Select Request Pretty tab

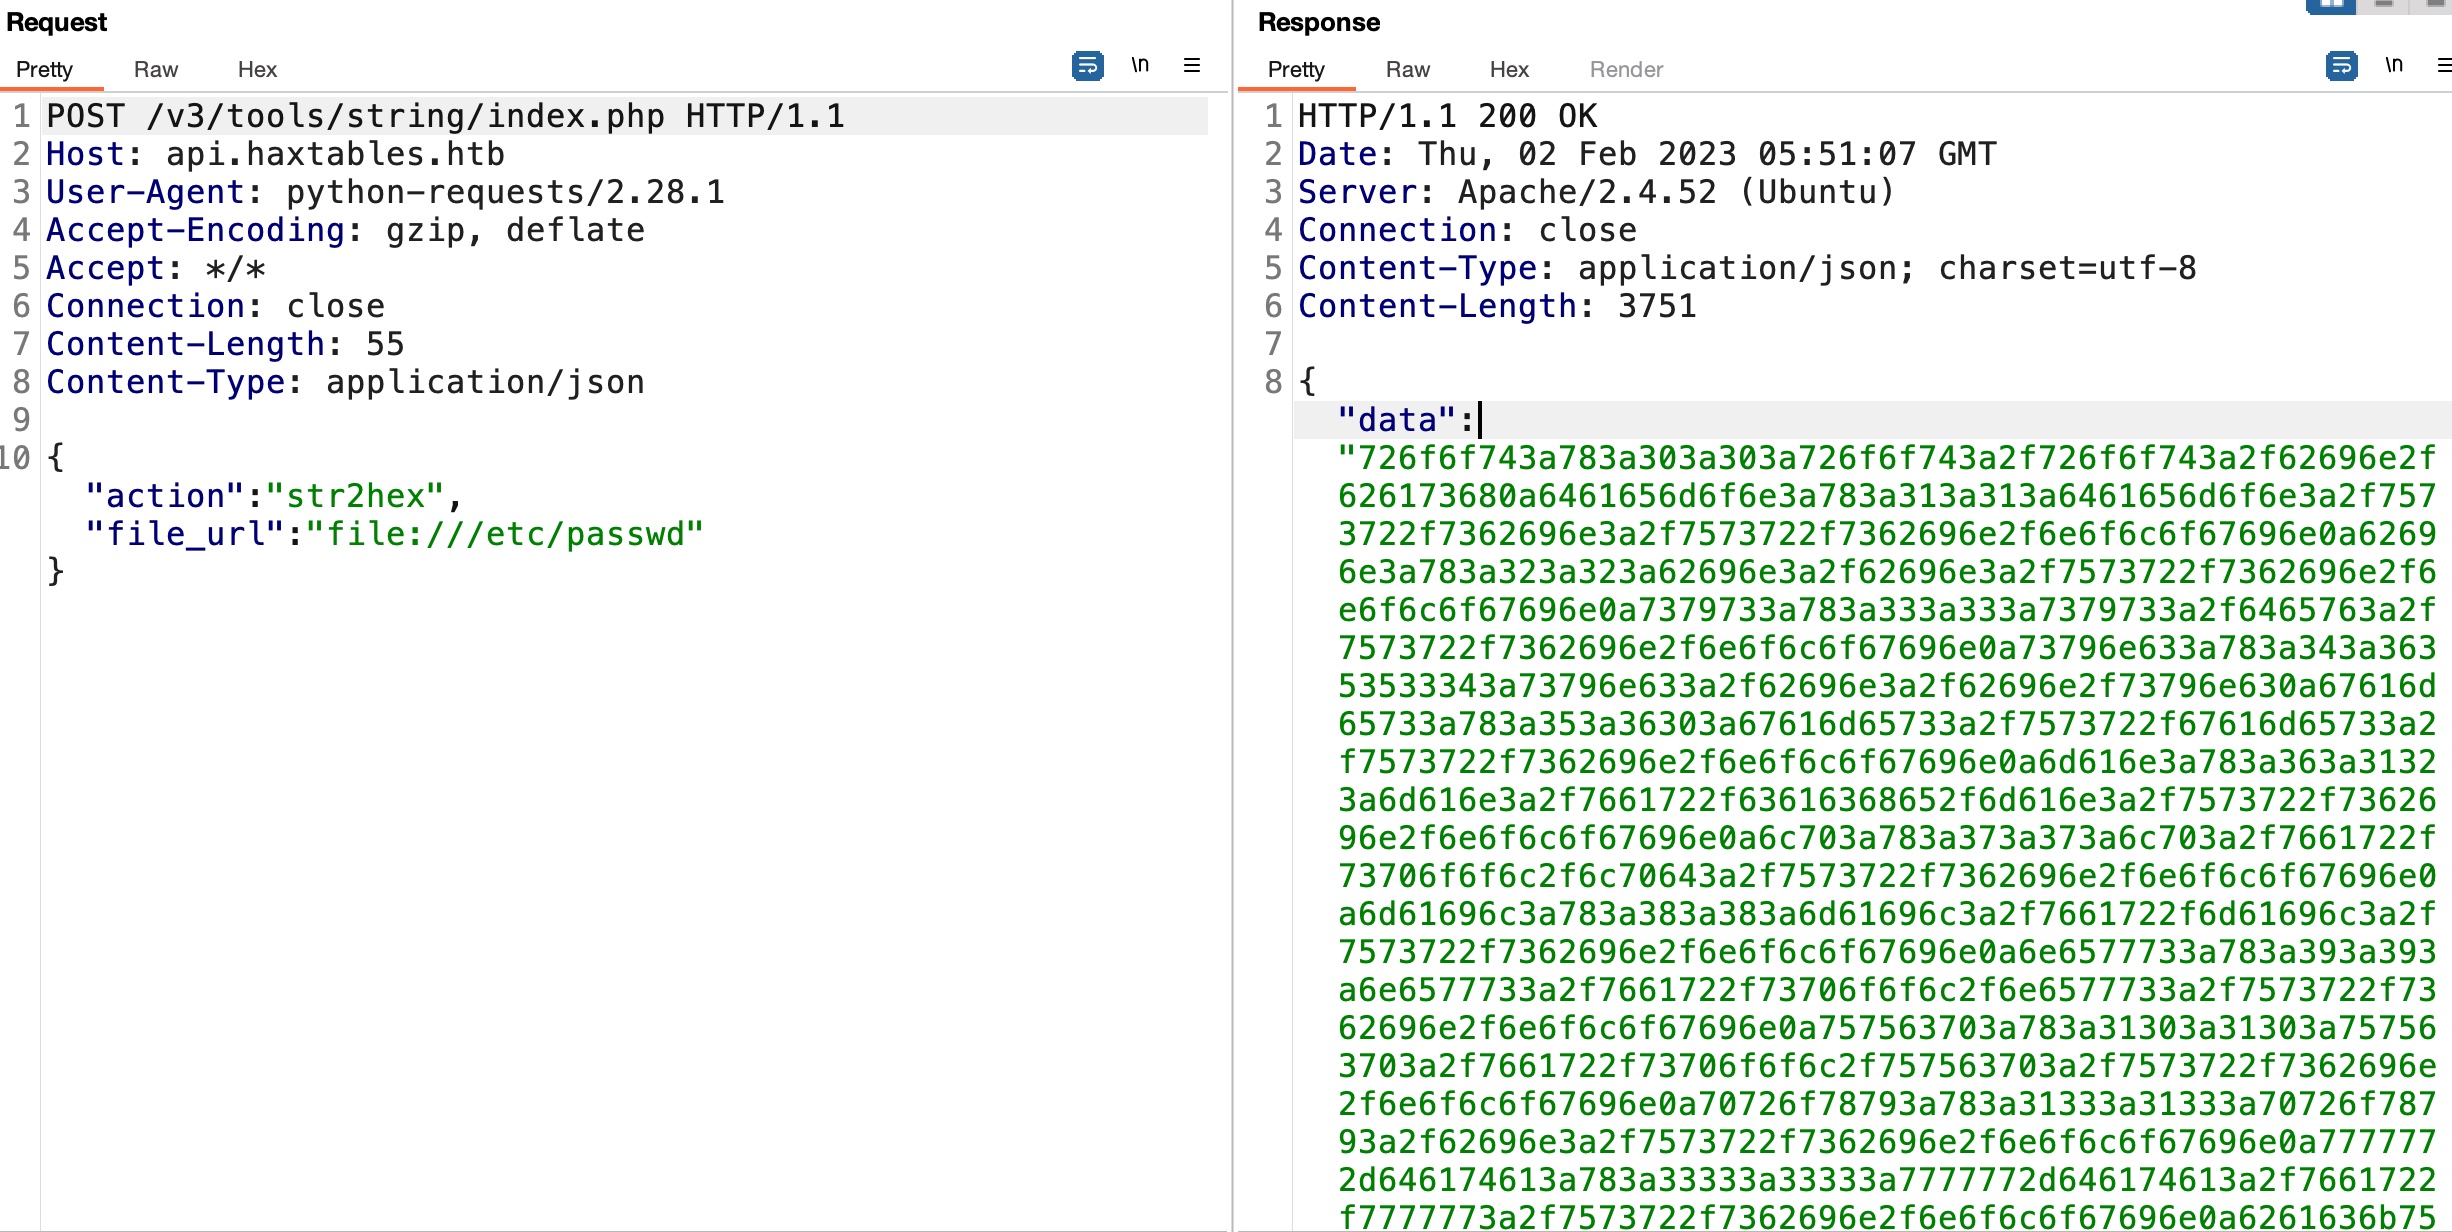[x=44, y=70]
